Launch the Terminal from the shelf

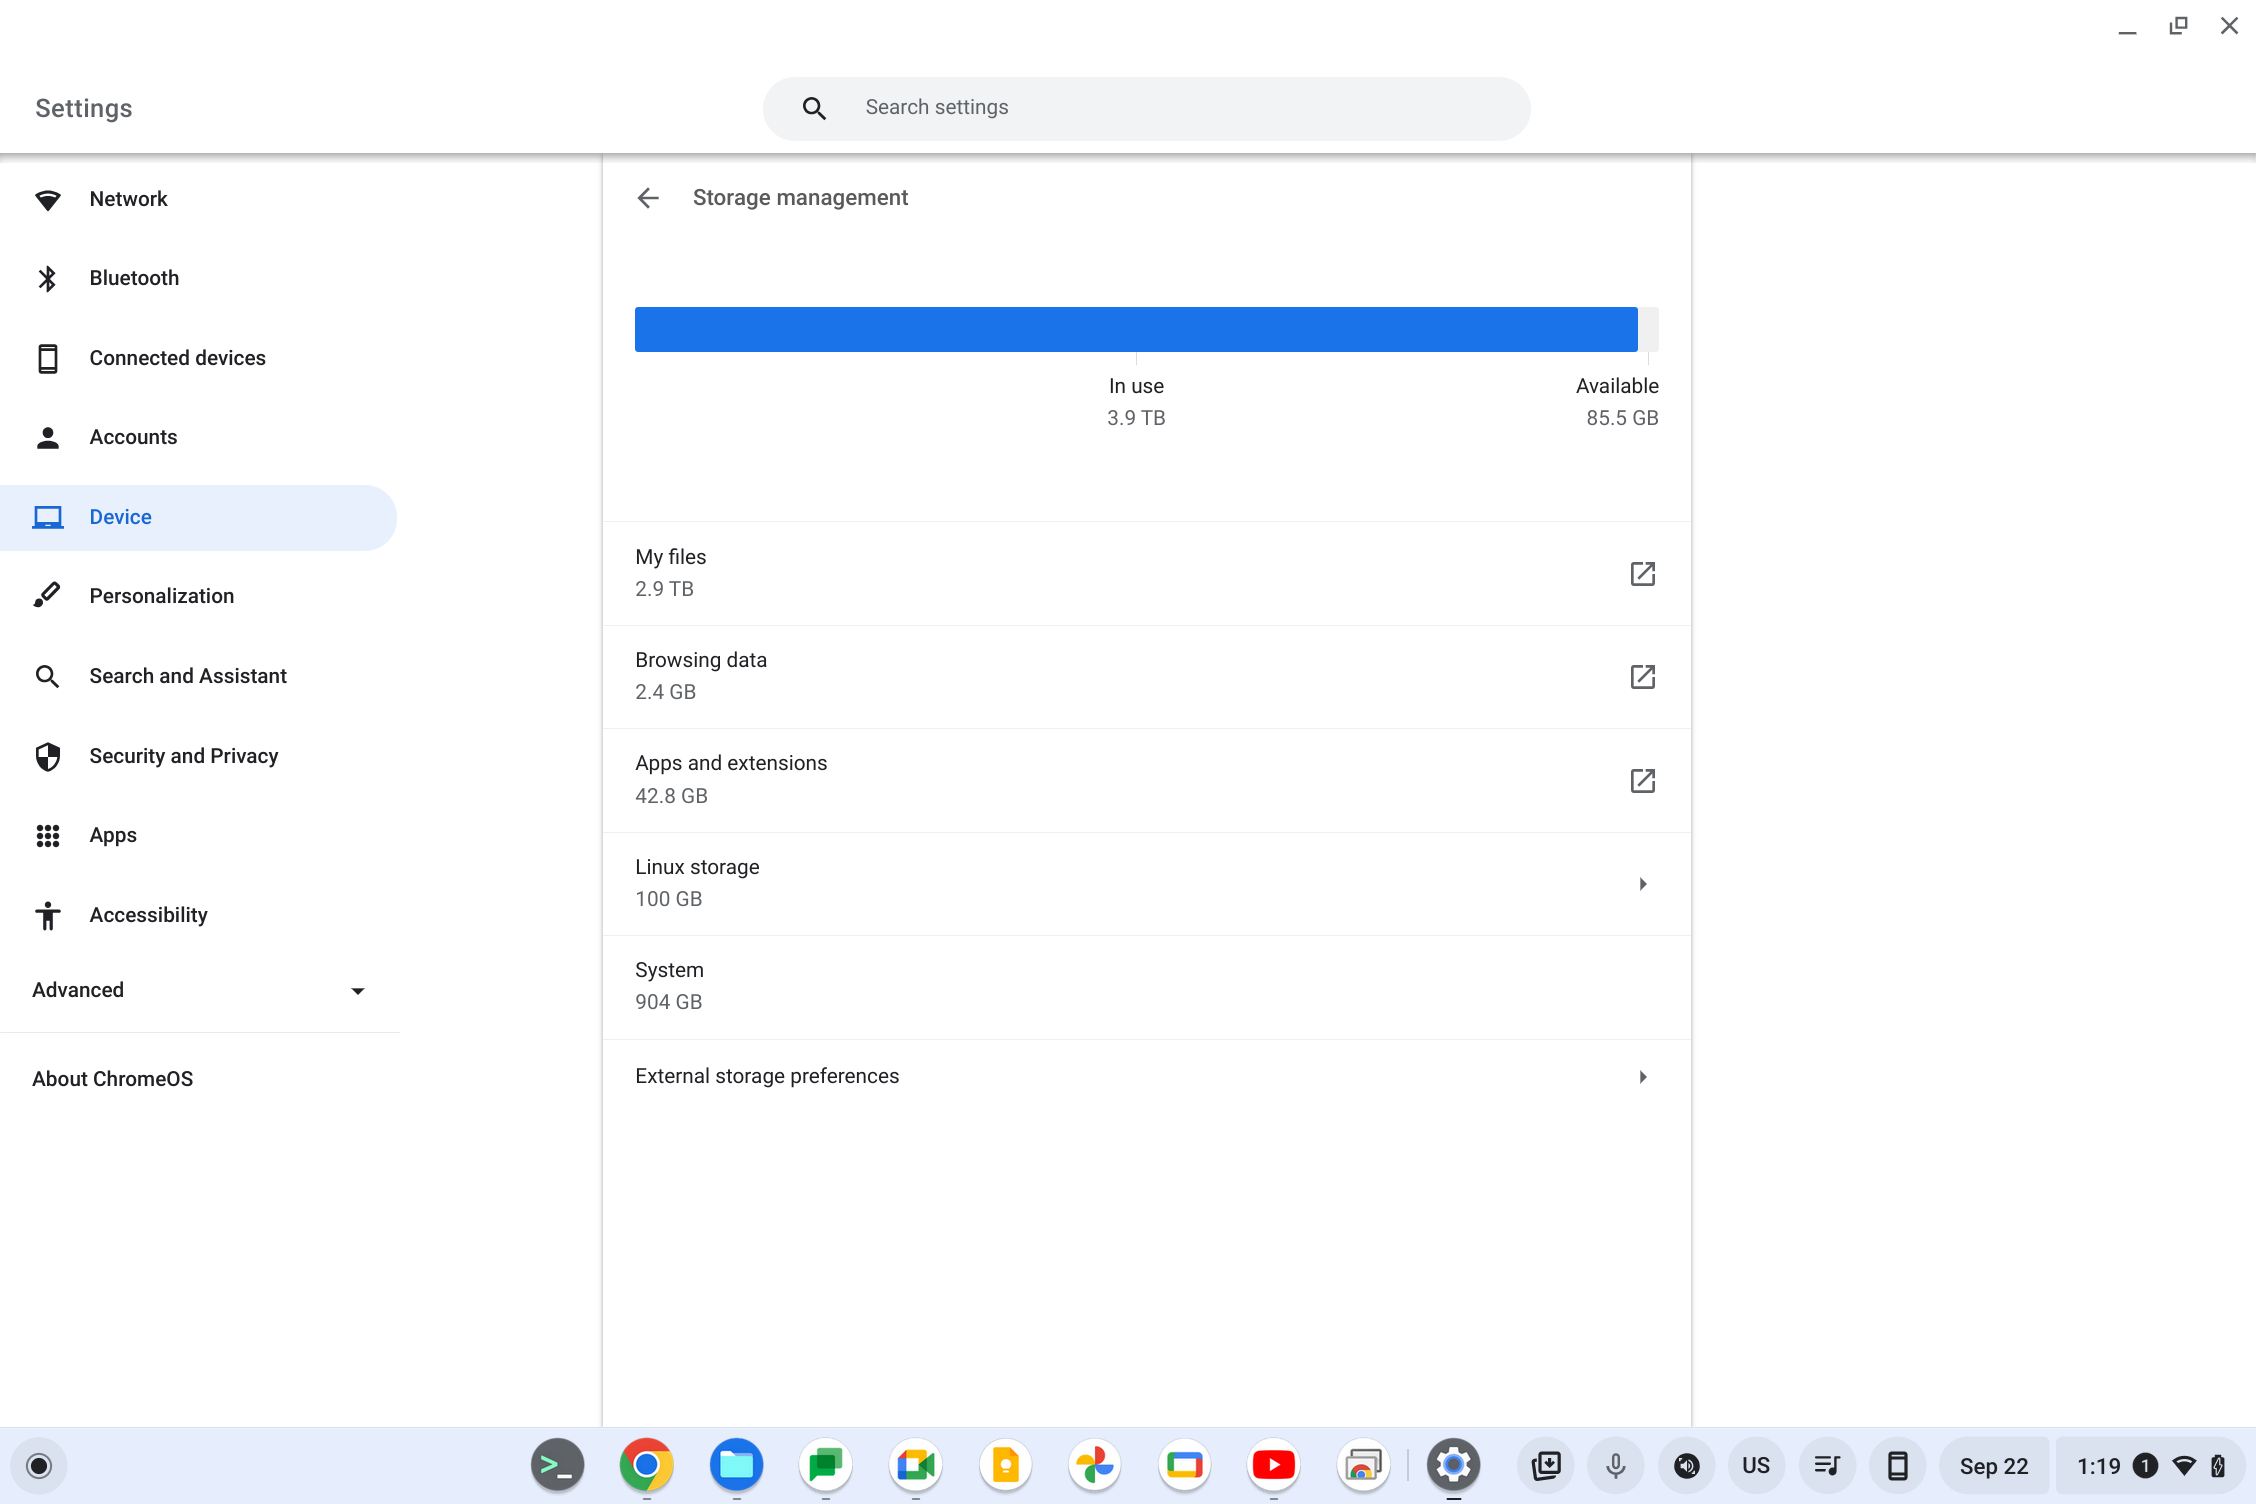point(556,1465)
